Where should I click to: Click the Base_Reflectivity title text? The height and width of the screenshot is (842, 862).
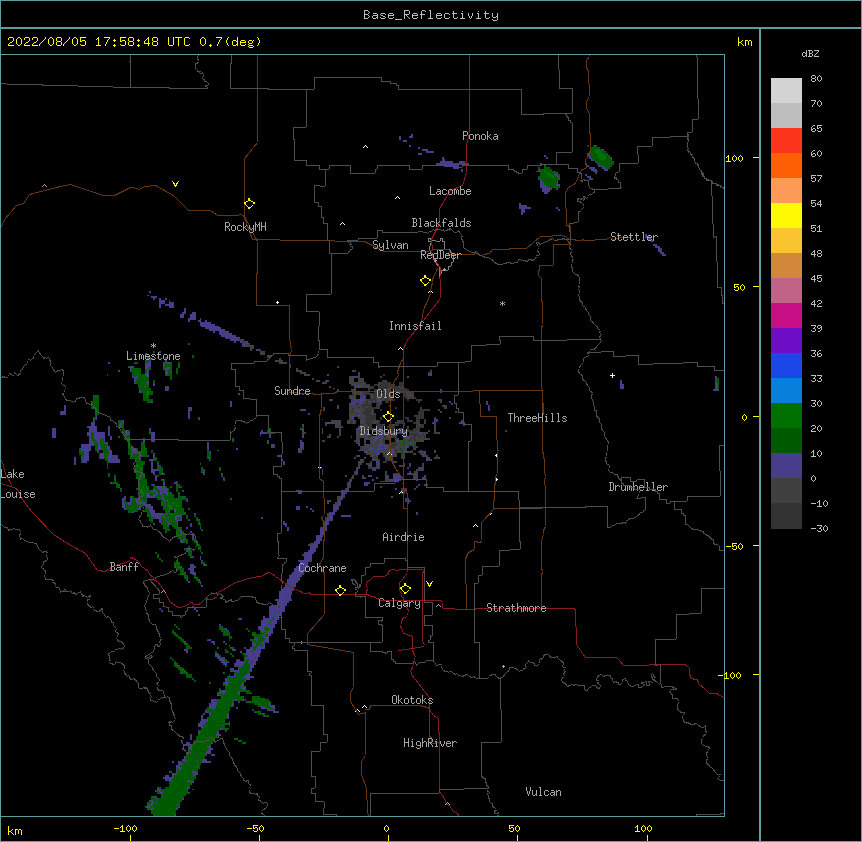431,15
